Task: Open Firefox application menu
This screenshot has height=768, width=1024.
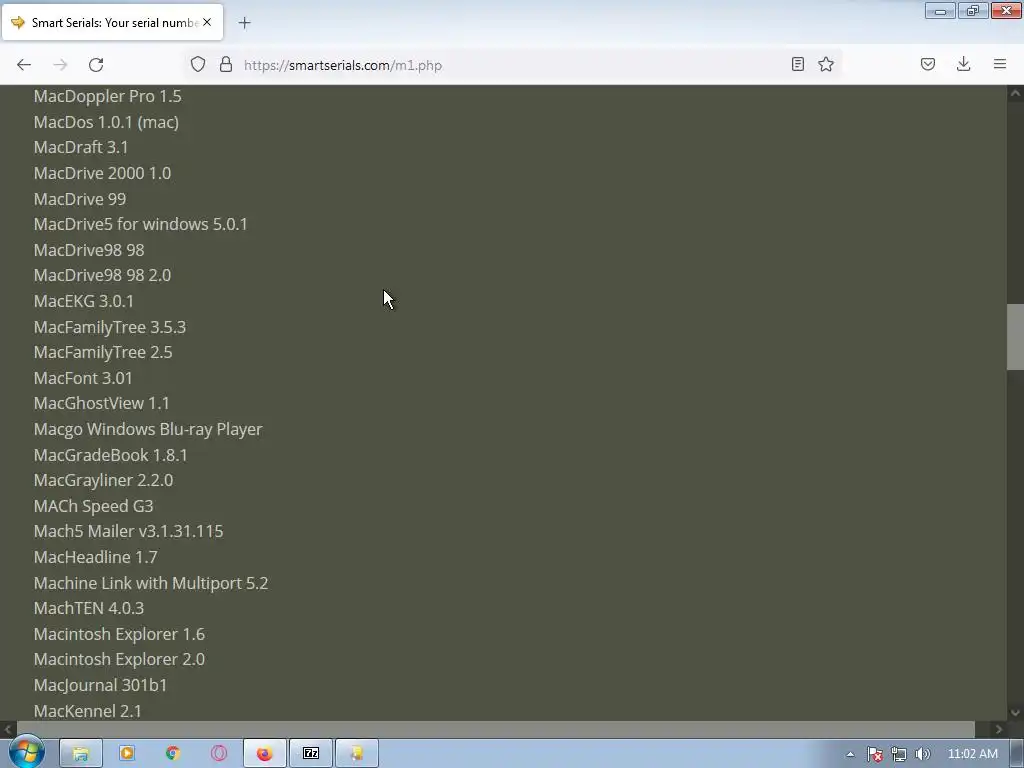Action: pyautogui.click(x=1000, y=64)
